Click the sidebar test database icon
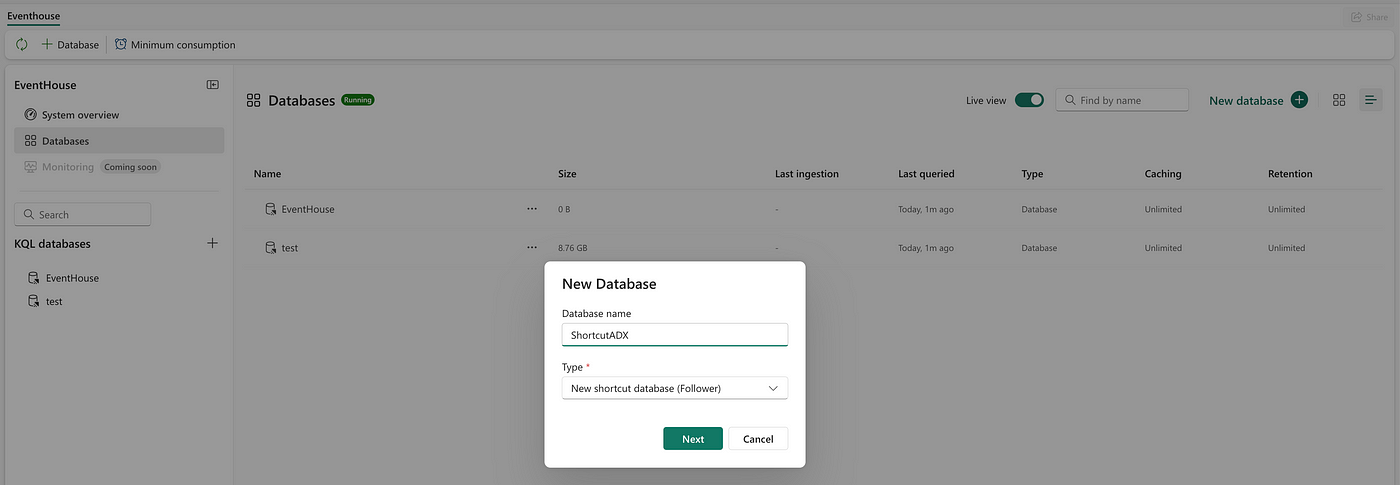 click(x=34, y=301)
